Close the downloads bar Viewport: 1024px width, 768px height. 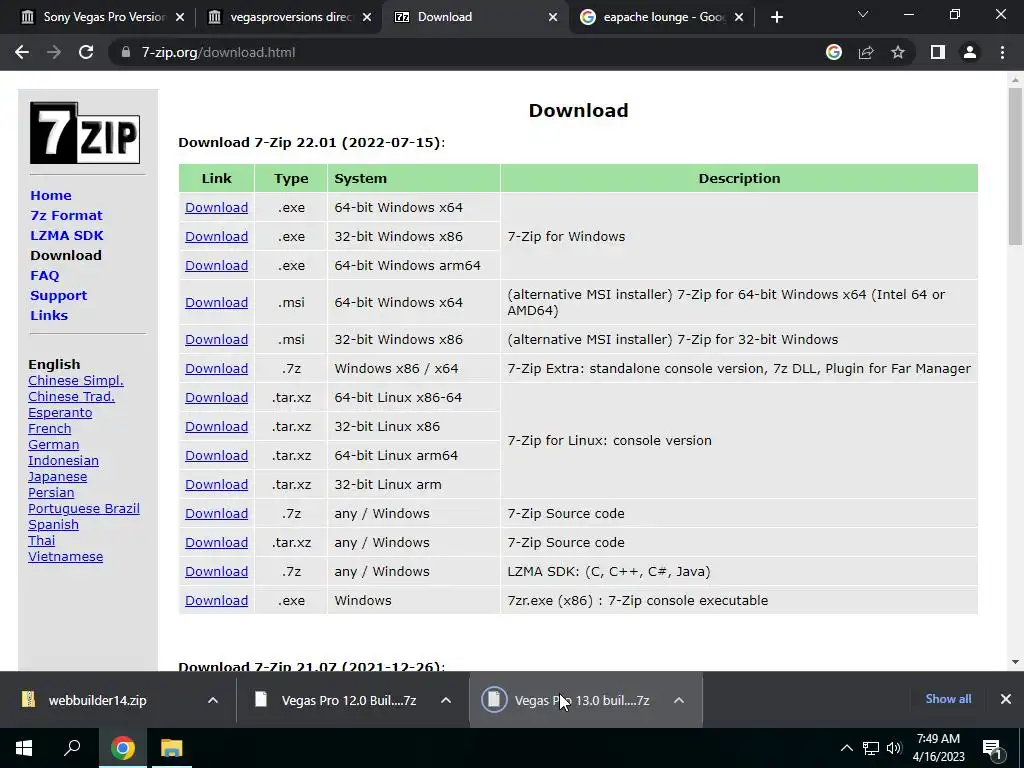[x=1006, y=699]
